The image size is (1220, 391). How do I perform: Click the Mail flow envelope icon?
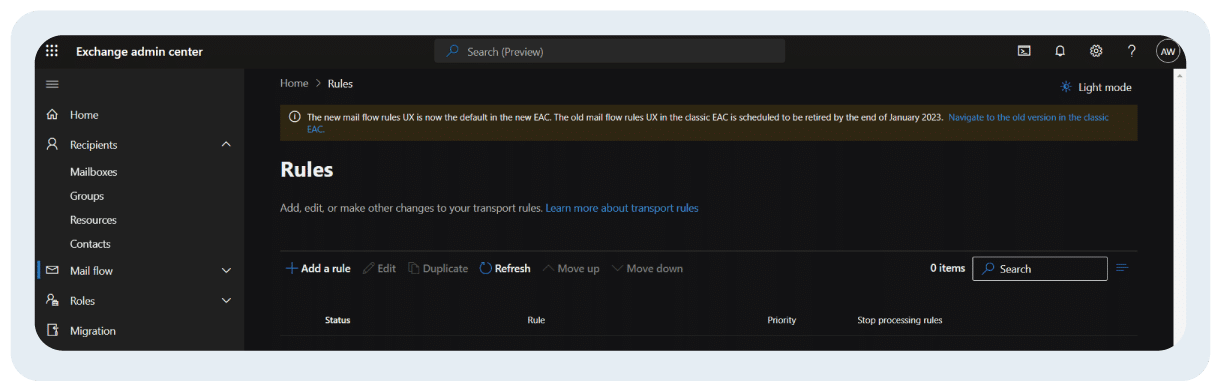pyautogui.click(x=52, y=271)
